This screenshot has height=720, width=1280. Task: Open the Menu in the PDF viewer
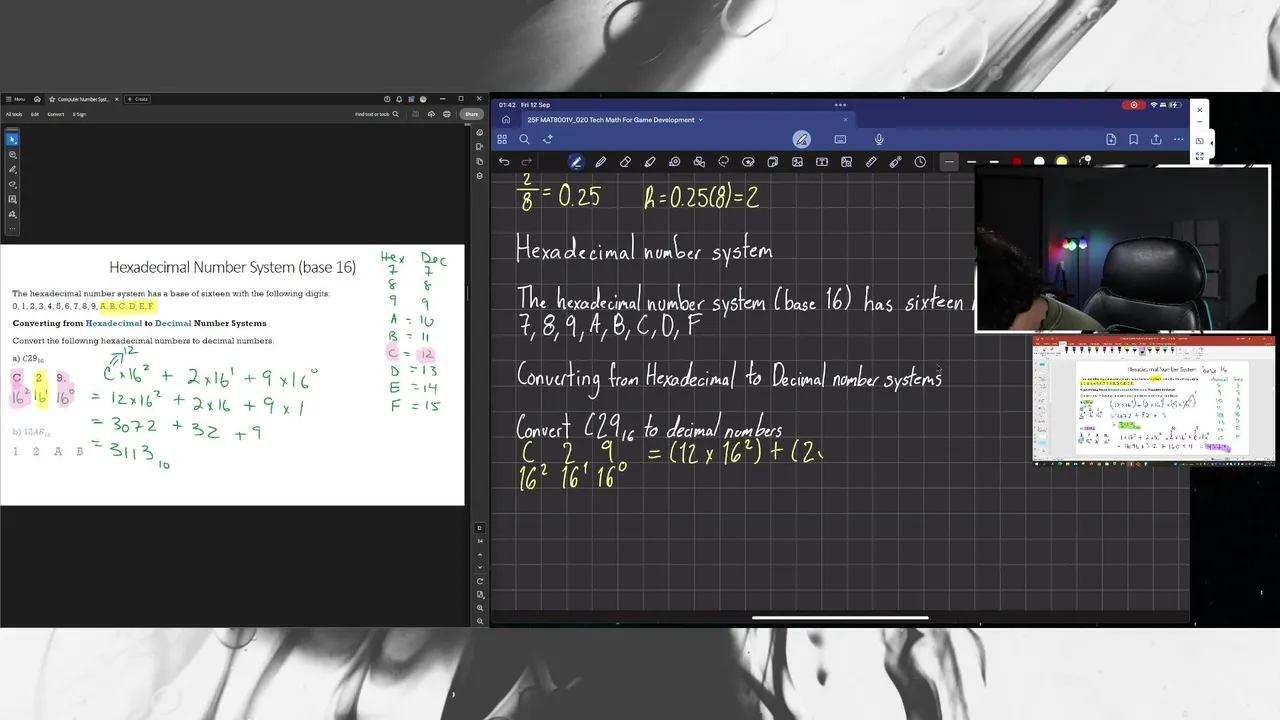(15, 99)
